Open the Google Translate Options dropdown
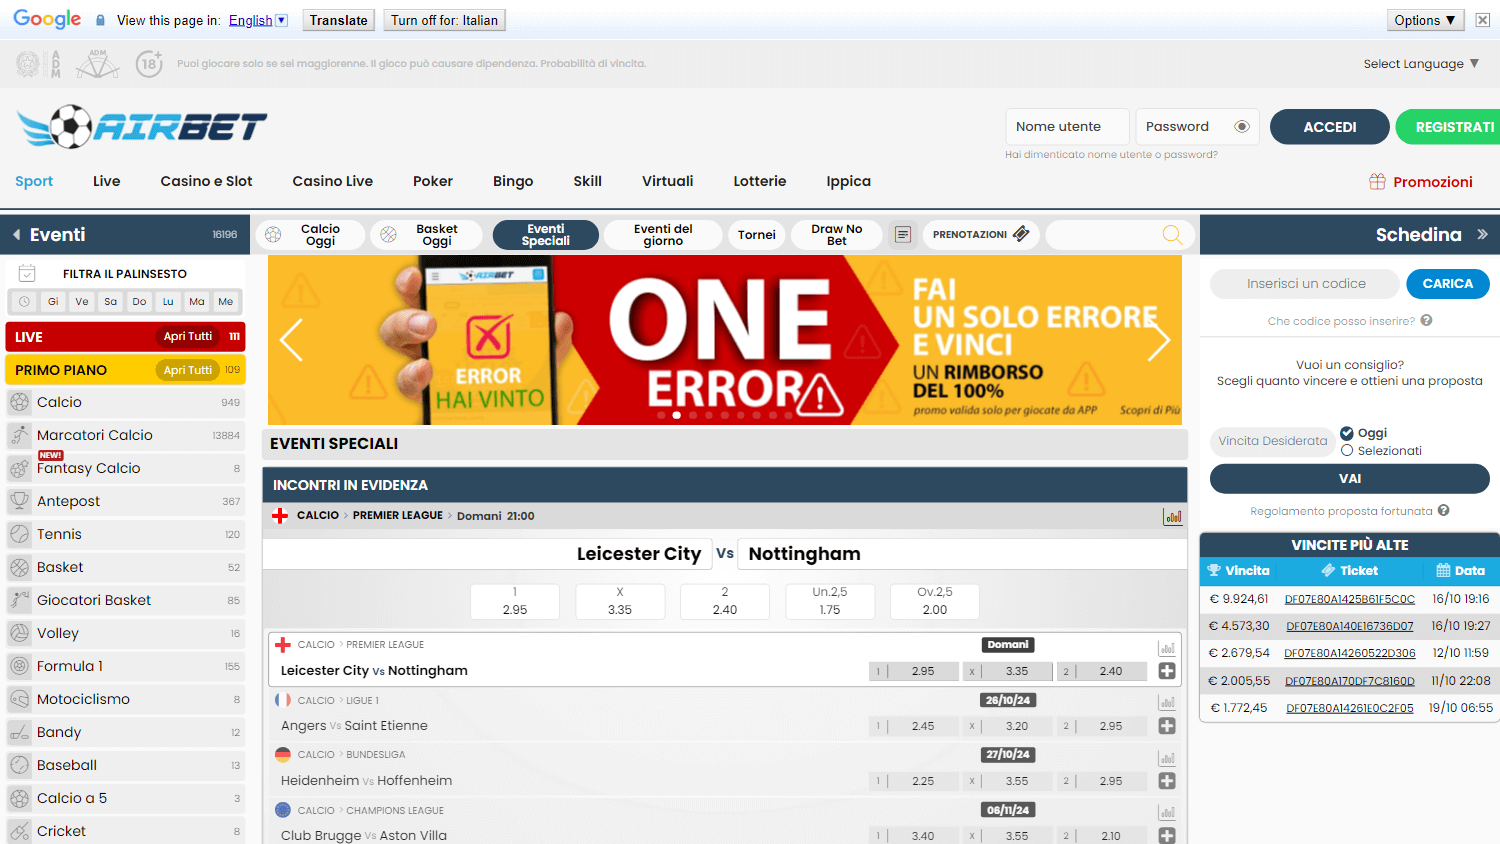The width and height of the screenshot is (1500, 844). [x=1426, y=20]
